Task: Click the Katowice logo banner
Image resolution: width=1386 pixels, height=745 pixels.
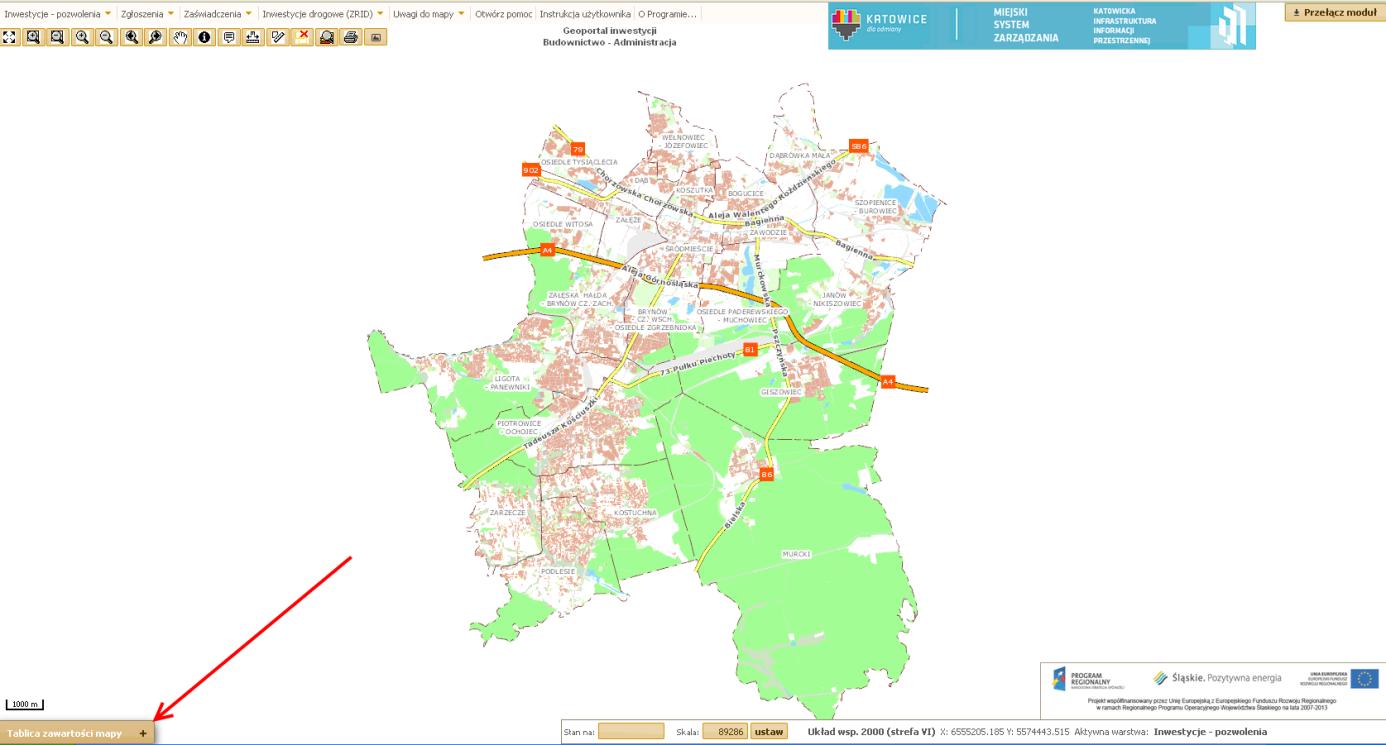Action: coord(881,25)
